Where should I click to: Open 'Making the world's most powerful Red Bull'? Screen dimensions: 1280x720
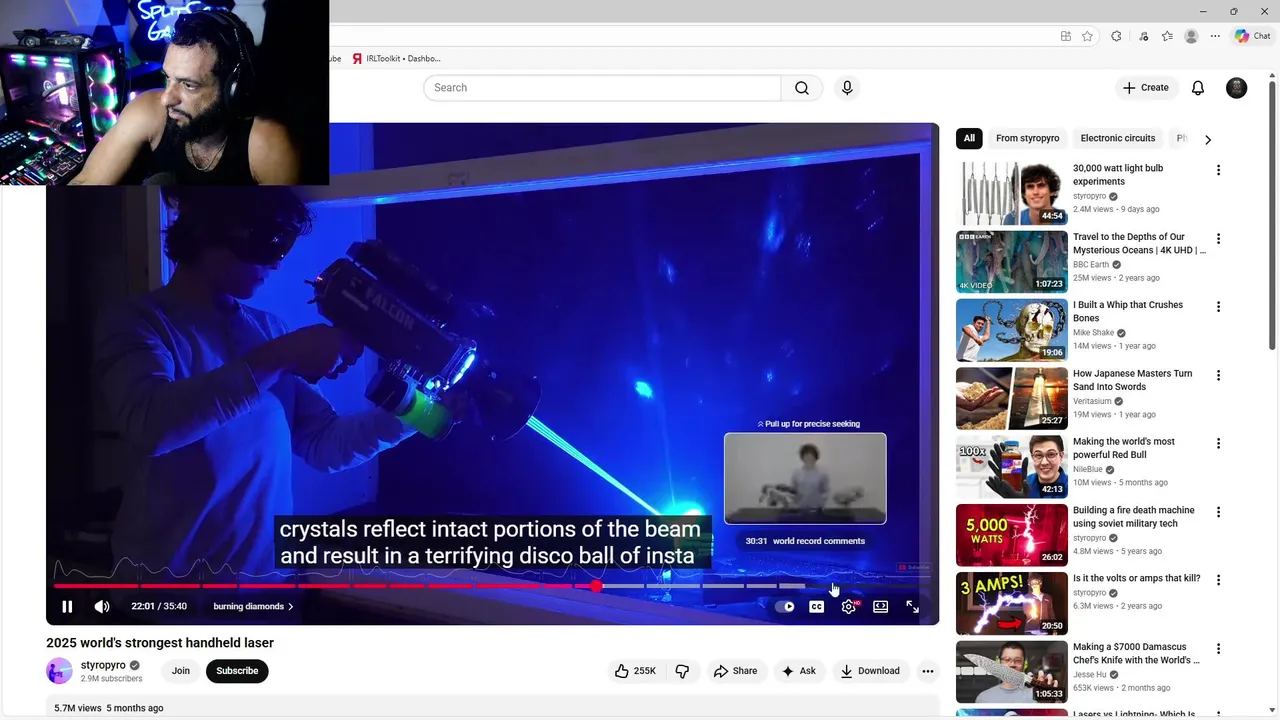[1124, 448]
